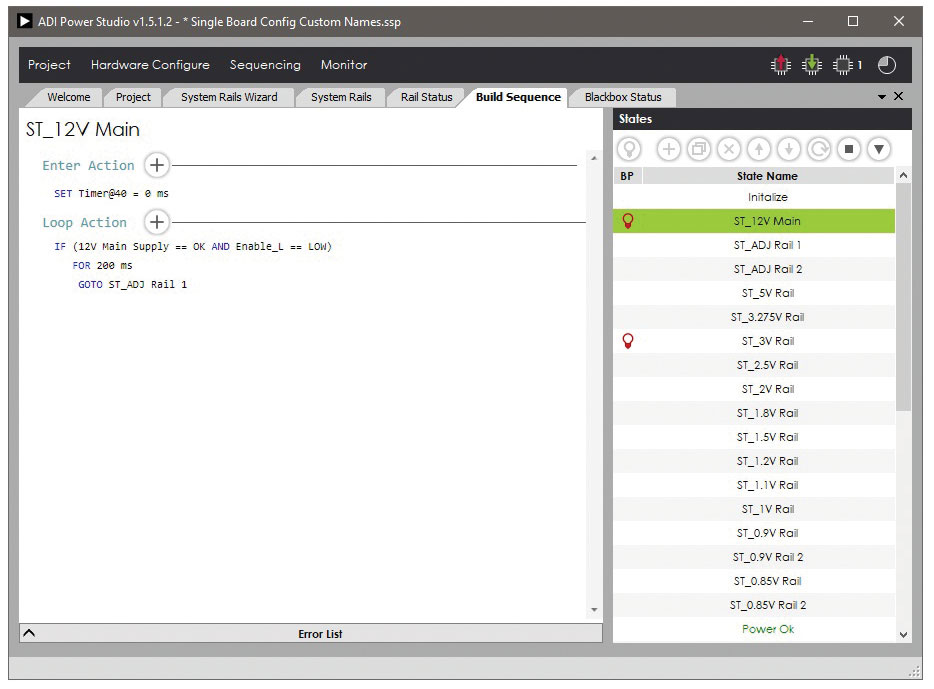The image size is (934, 689).
Task: Click the green download-to-chip icon
Action: click(813, 65)
